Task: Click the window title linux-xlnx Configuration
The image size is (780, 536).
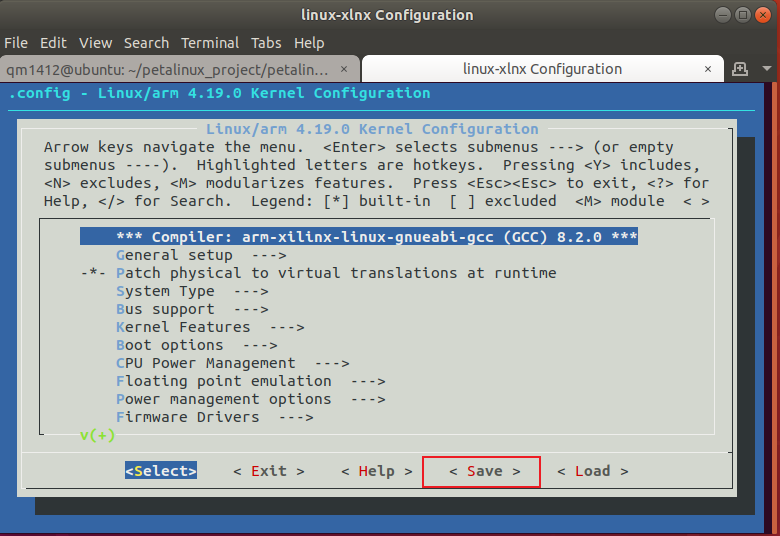Action: click(387, 15)
